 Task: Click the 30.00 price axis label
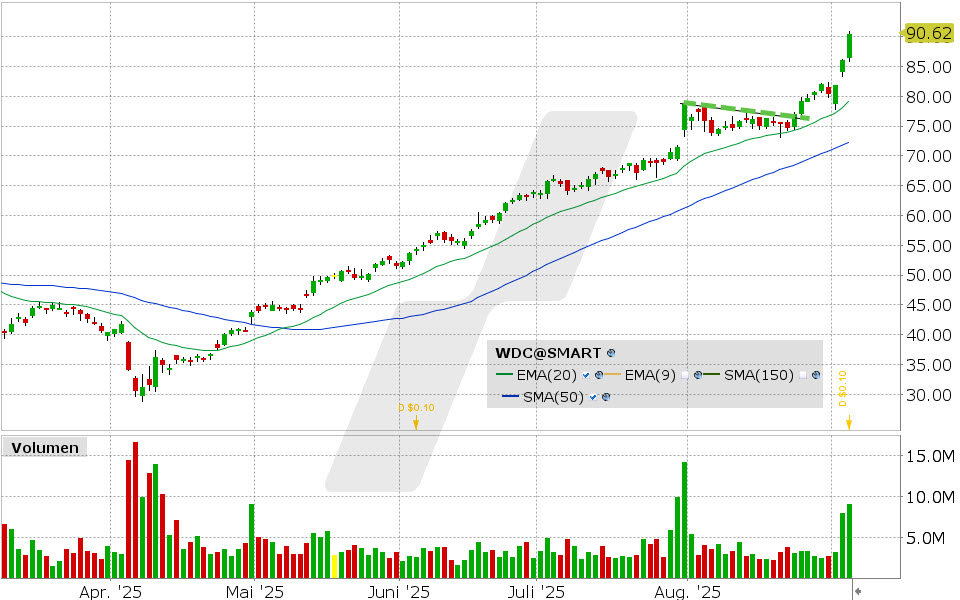[x=929, y=394]
